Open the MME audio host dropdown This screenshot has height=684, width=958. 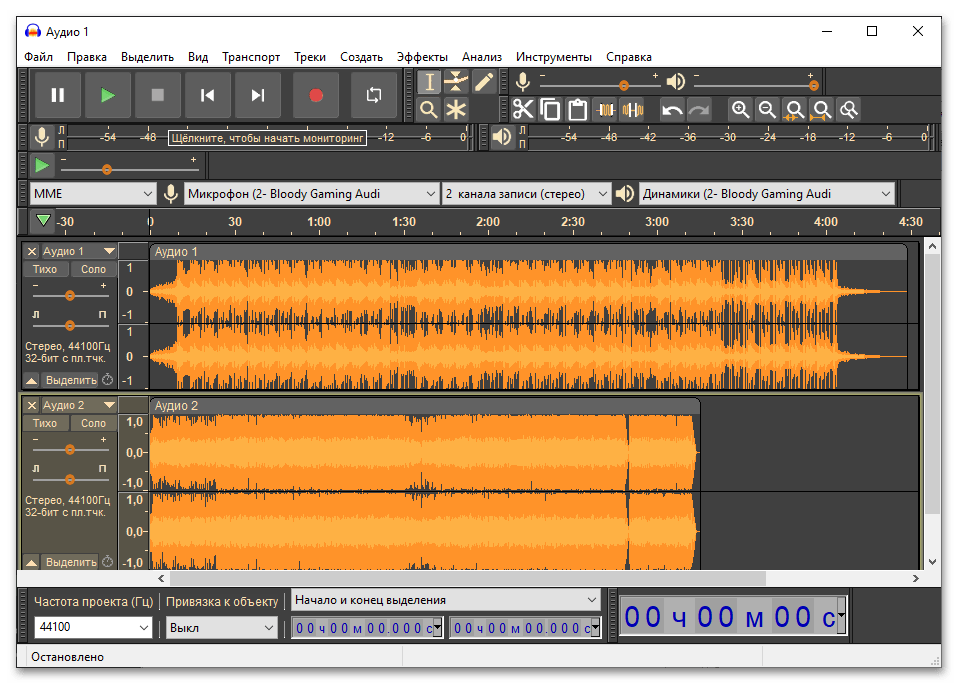pos(92,194)
